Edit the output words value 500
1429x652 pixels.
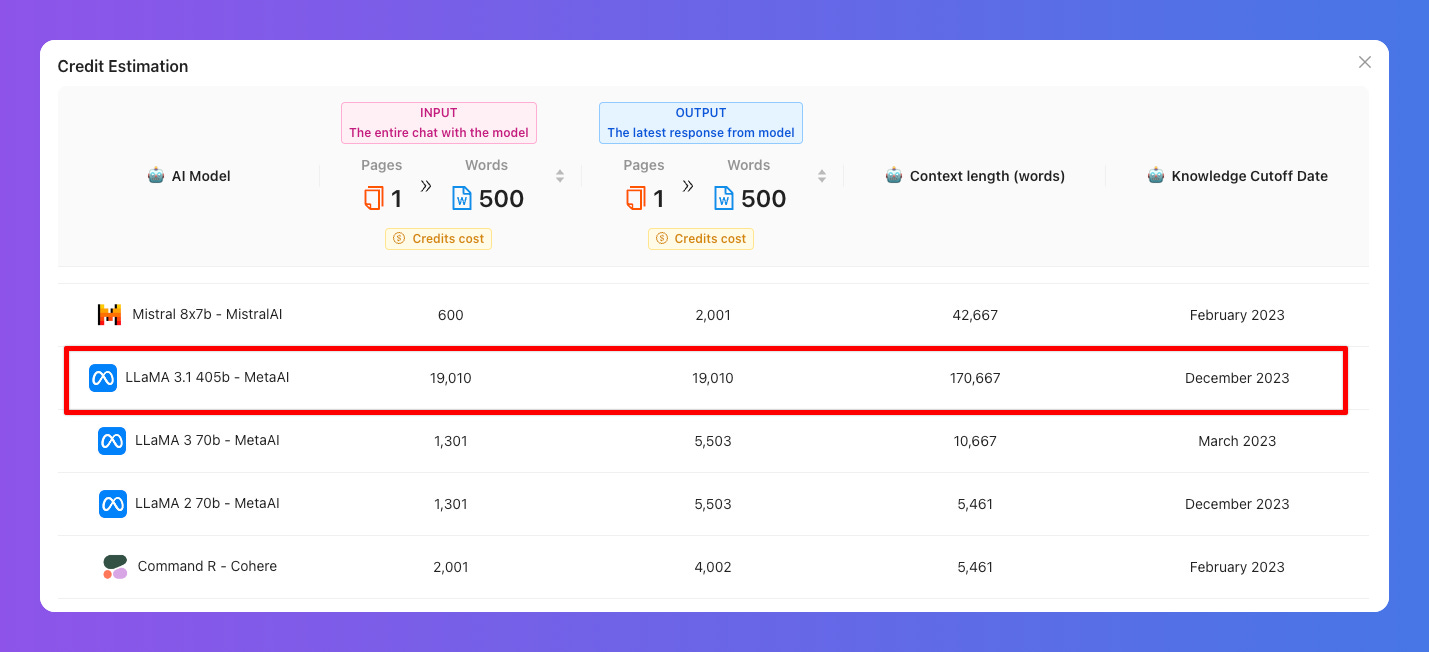tap(763, 199)
